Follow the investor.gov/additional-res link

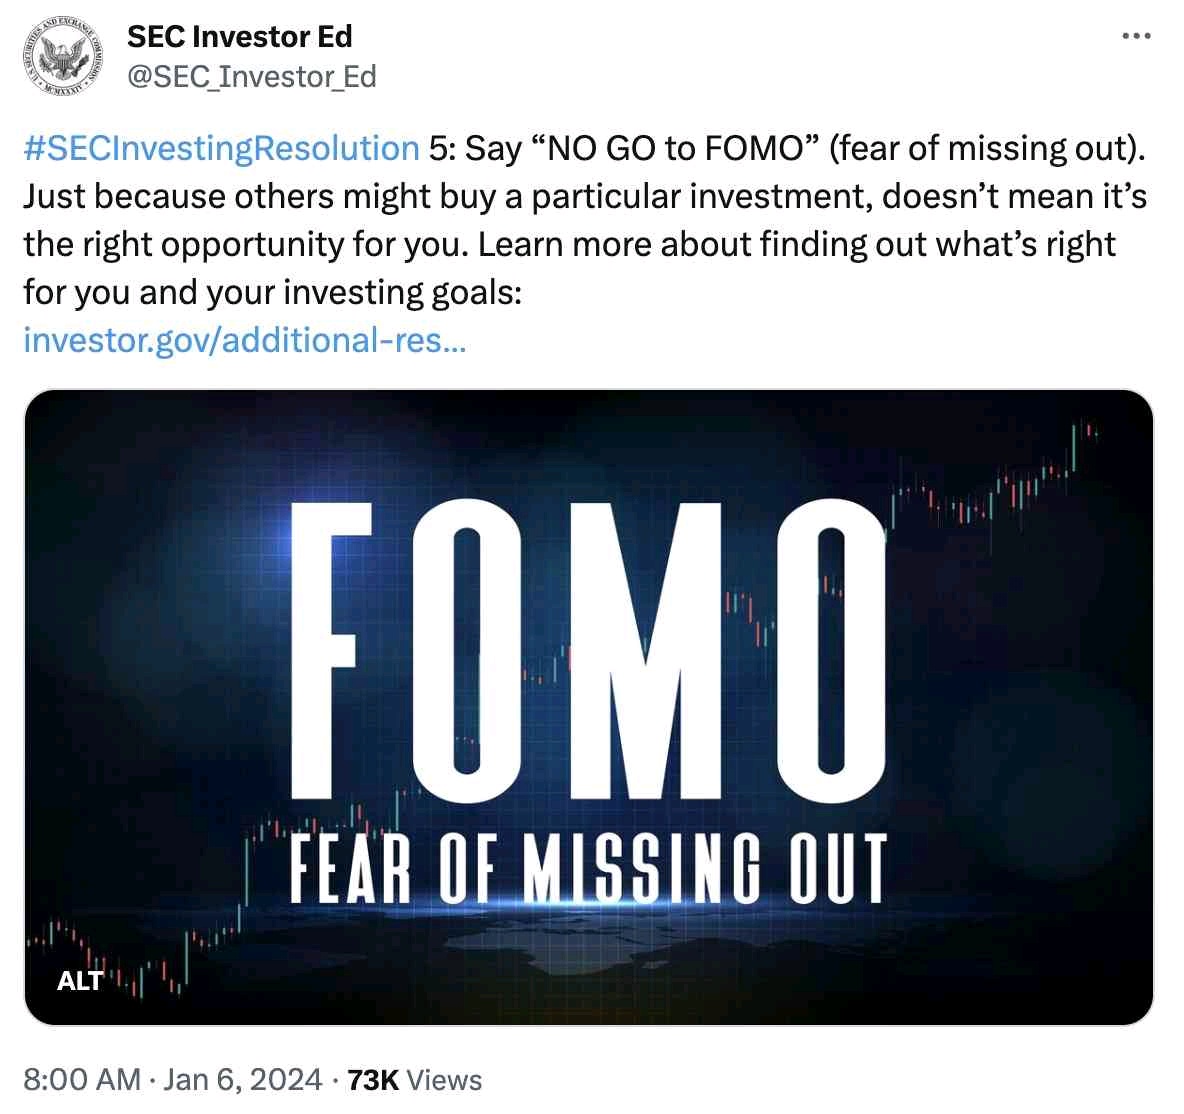click(244, 340)
